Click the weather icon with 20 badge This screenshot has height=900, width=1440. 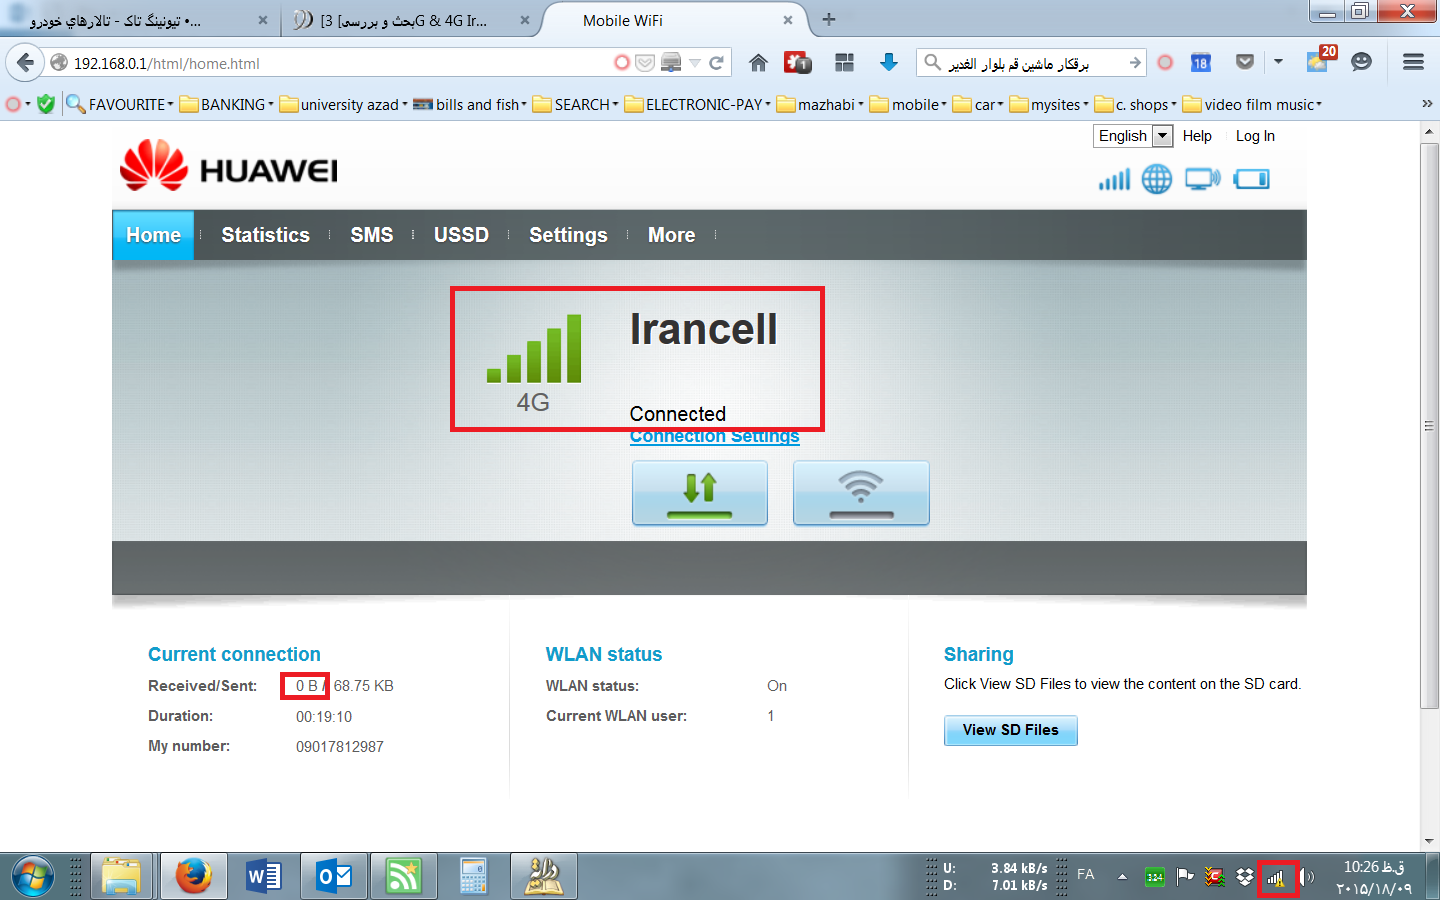click(x=1320, y=59)
